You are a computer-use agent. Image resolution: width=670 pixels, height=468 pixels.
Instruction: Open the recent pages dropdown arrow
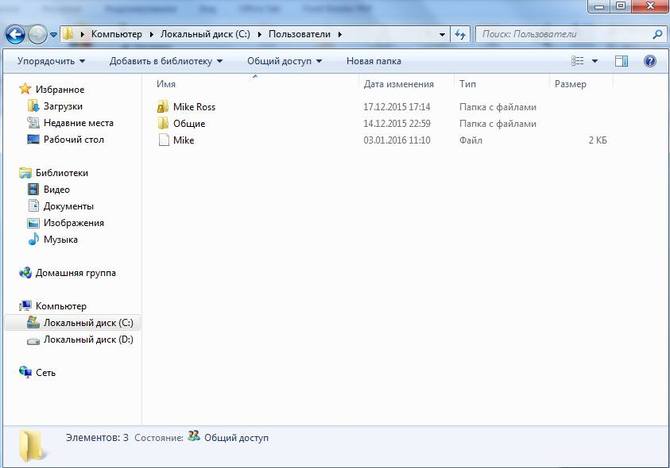tap(53, 35)
